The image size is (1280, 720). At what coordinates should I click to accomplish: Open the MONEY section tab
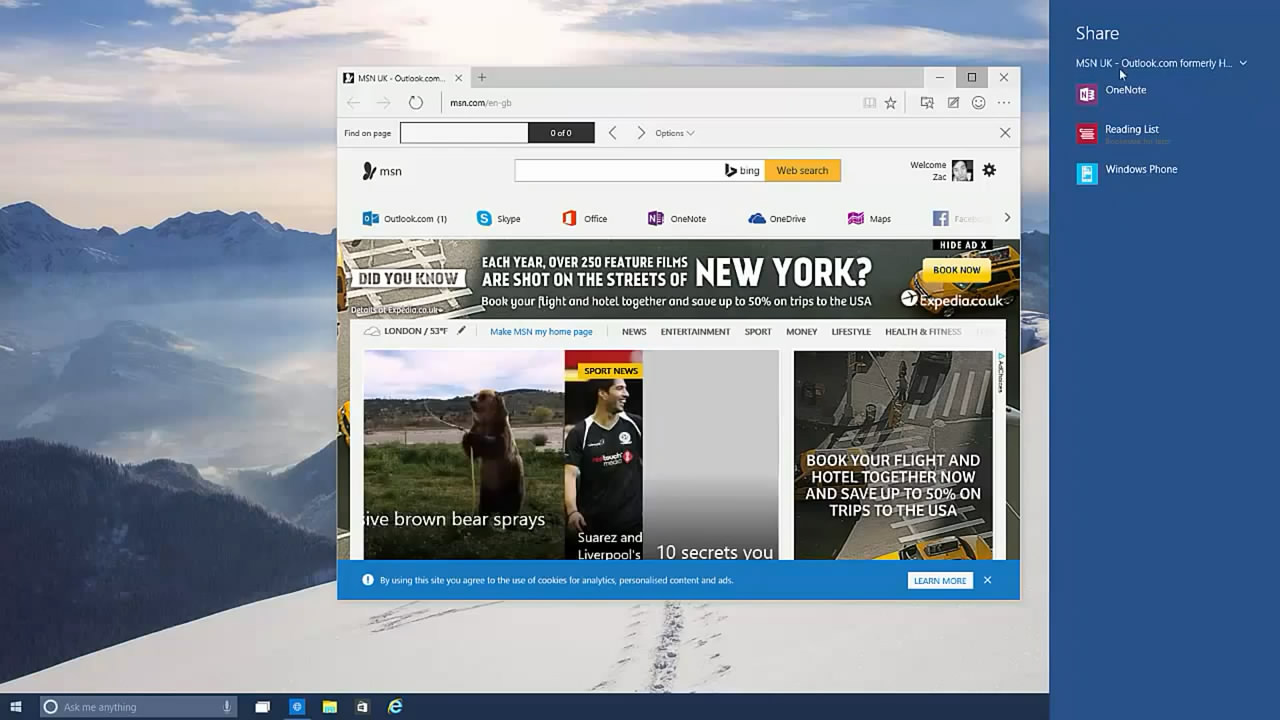pyautogui.click(x=801, y=331)
